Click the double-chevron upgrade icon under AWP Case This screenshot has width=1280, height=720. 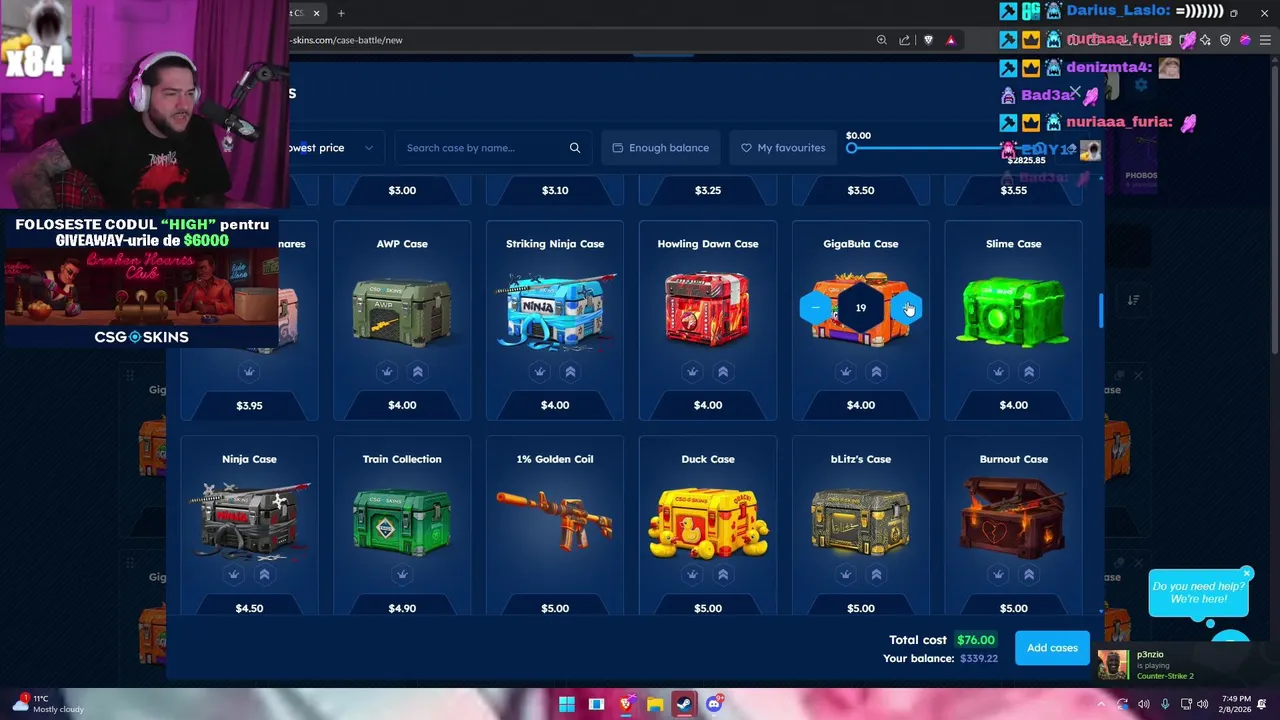(x=418, y=372)
